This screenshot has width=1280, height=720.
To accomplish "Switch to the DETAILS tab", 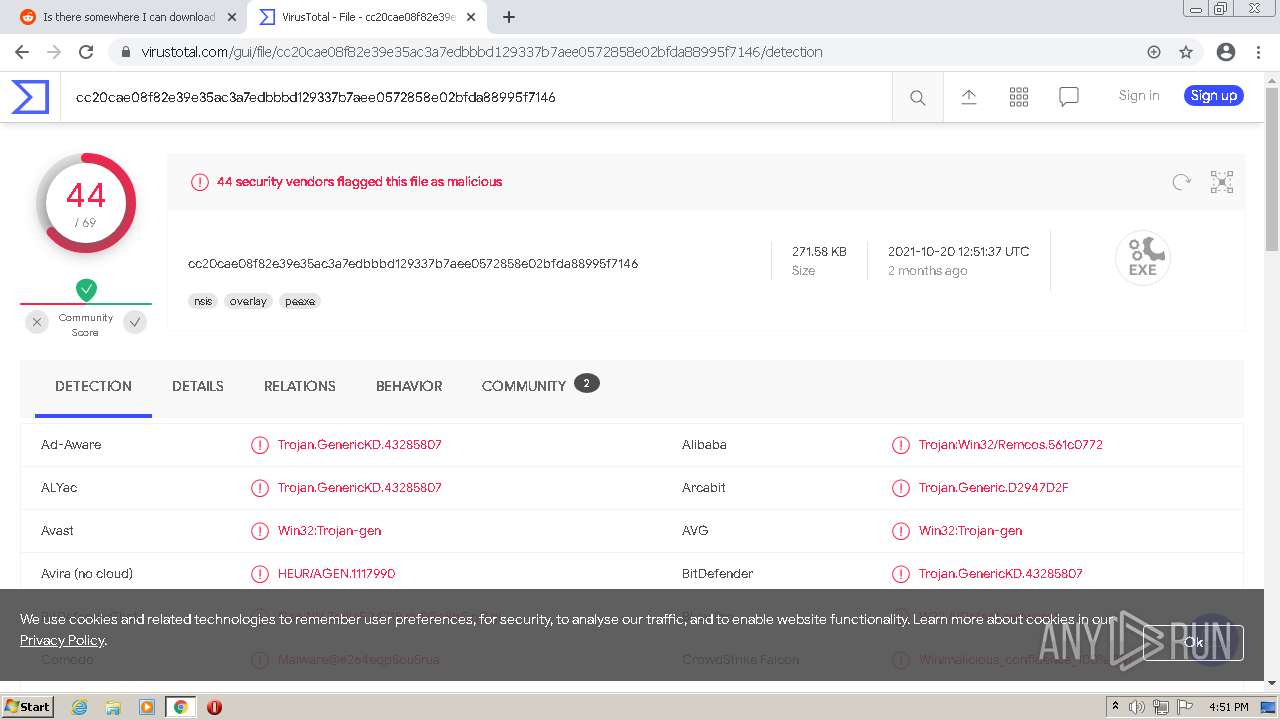I will (198, 386).
